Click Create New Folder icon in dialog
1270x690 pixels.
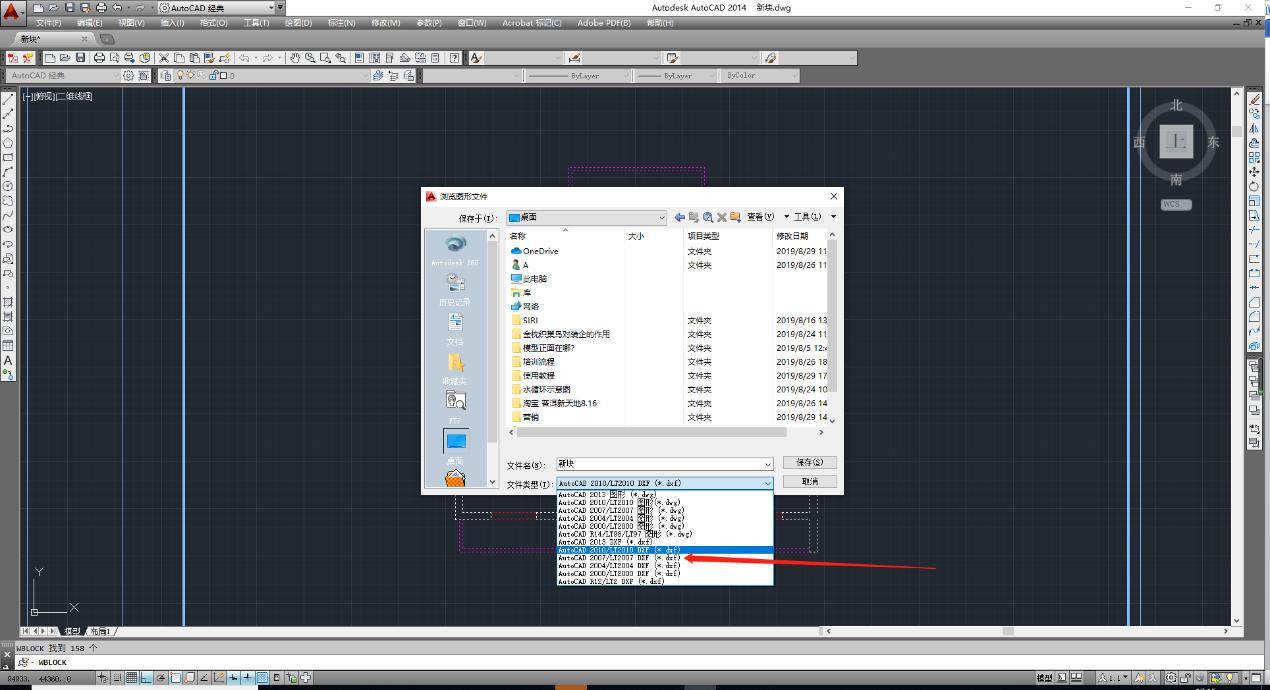point(735,217)
